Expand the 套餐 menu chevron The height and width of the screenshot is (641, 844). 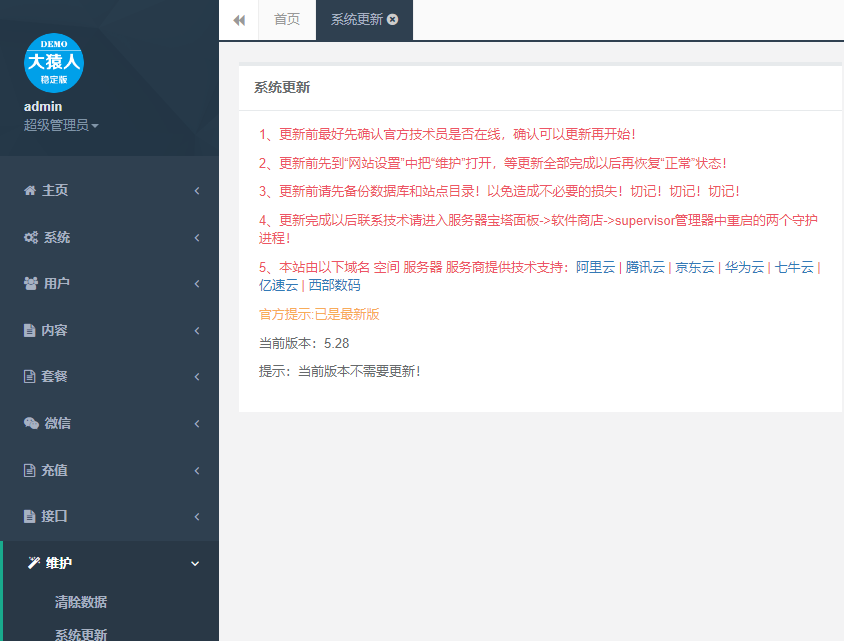pos(197,377)
